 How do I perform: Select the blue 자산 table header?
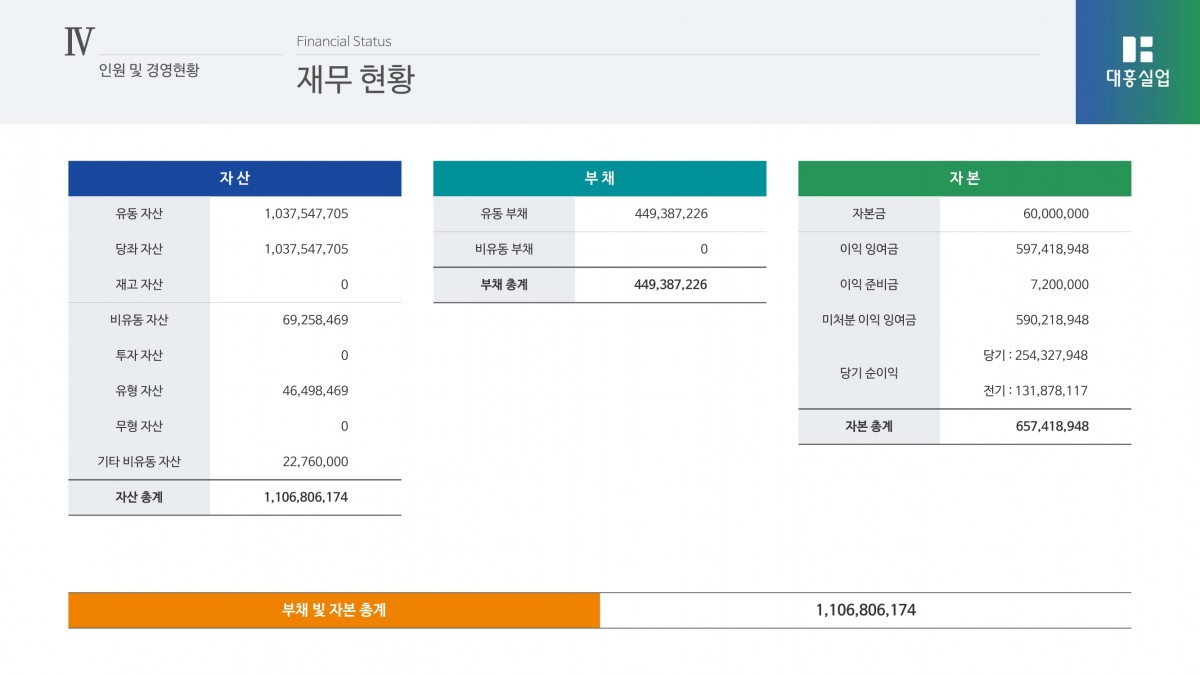click(234, 179)
